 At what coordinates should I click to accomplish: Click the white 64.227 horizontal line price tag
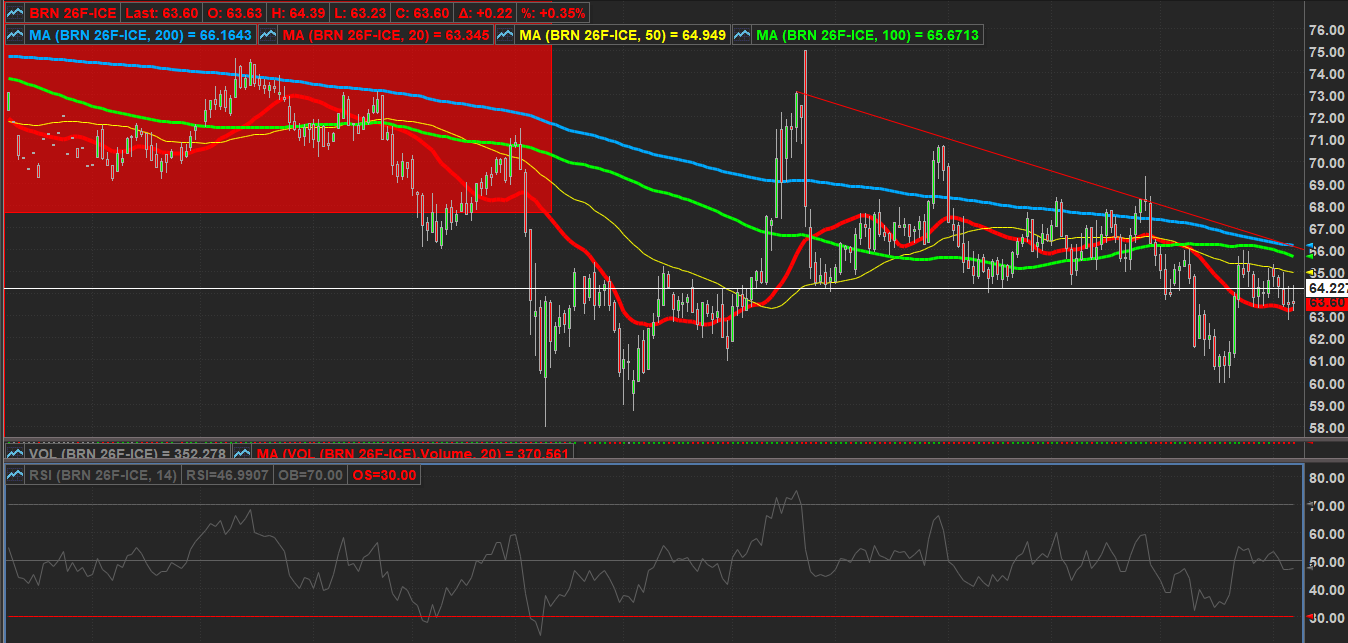[x=1327, y=288]
